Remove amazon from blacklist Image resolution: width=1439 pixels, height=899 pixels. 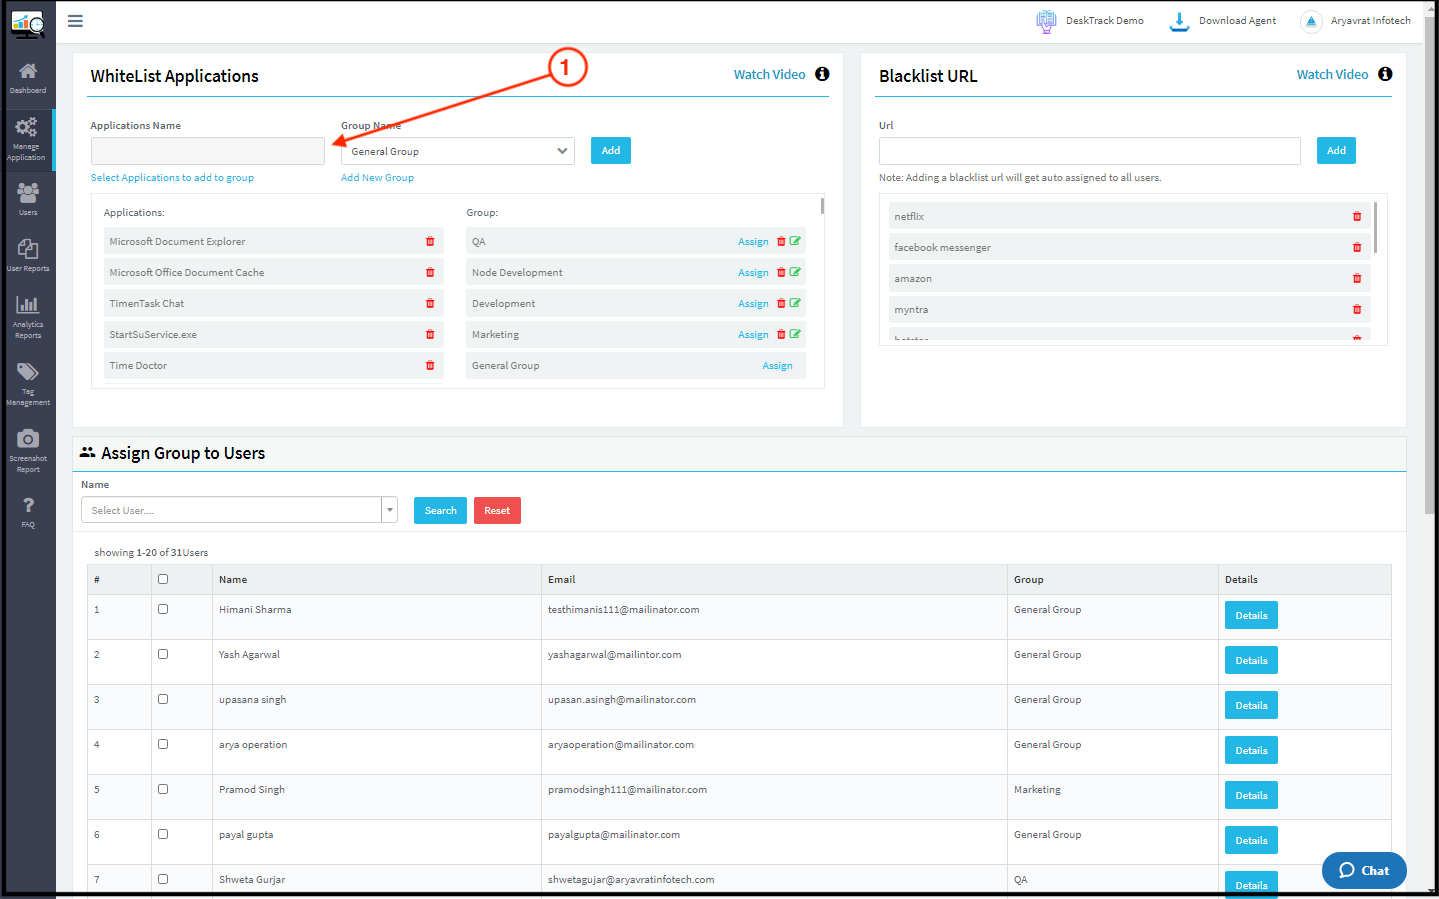pos(1357,278)
